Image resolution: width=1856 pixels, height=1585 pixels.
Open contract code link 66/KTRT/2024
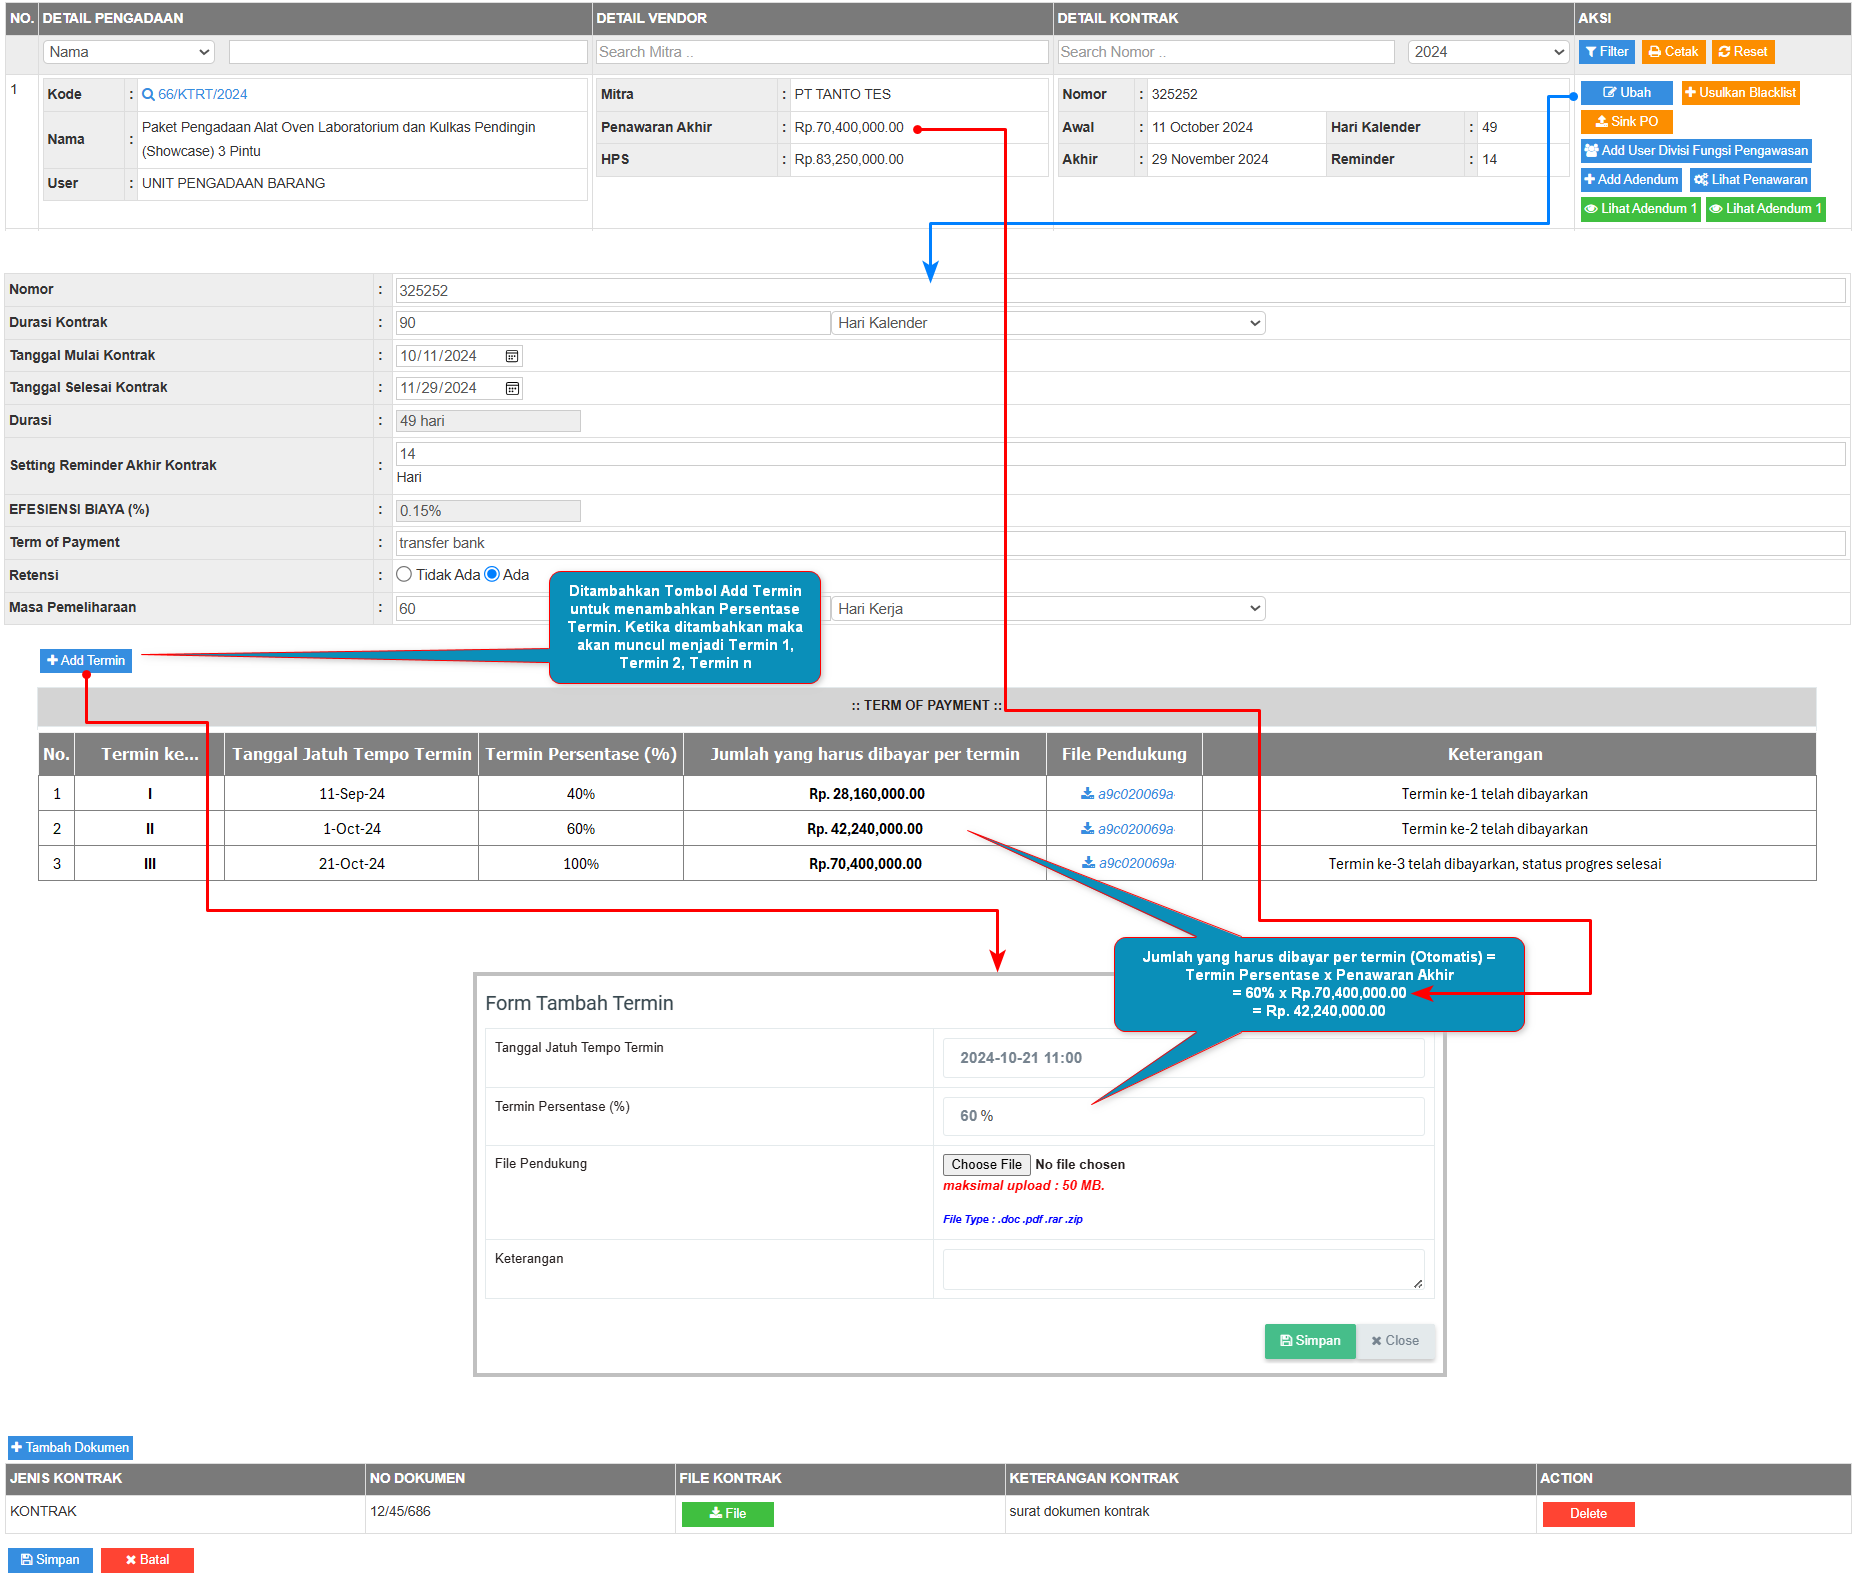[x=202, y=94]
